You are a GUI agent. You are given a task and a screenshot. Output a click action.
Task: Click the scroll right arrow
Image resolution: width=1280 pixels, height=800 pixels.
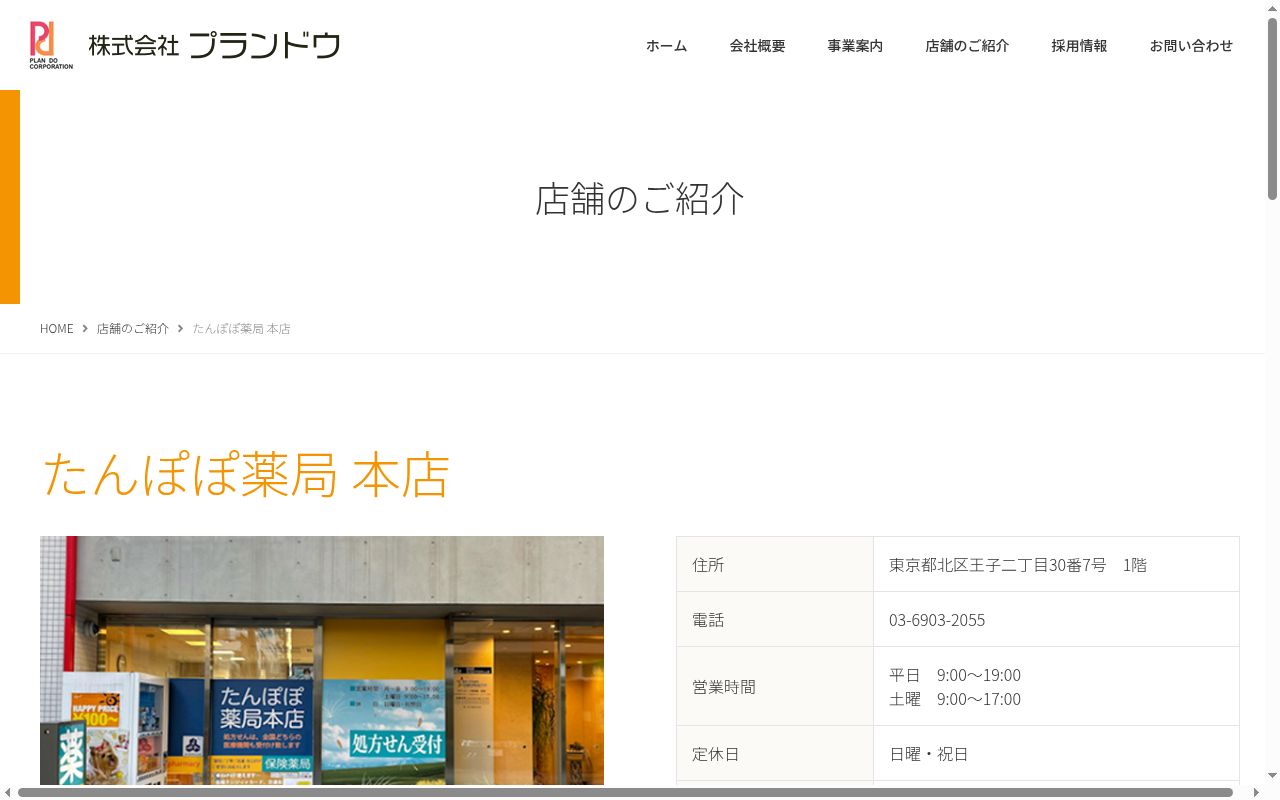[x=1256, y=792]
